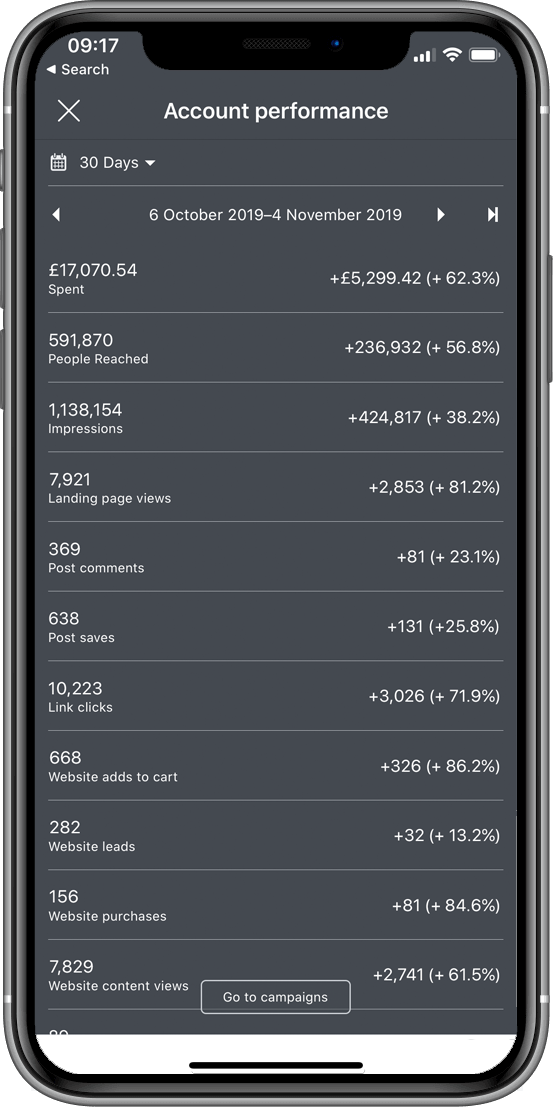
Task: Tap the Website leads row
Action: (275, 835)
